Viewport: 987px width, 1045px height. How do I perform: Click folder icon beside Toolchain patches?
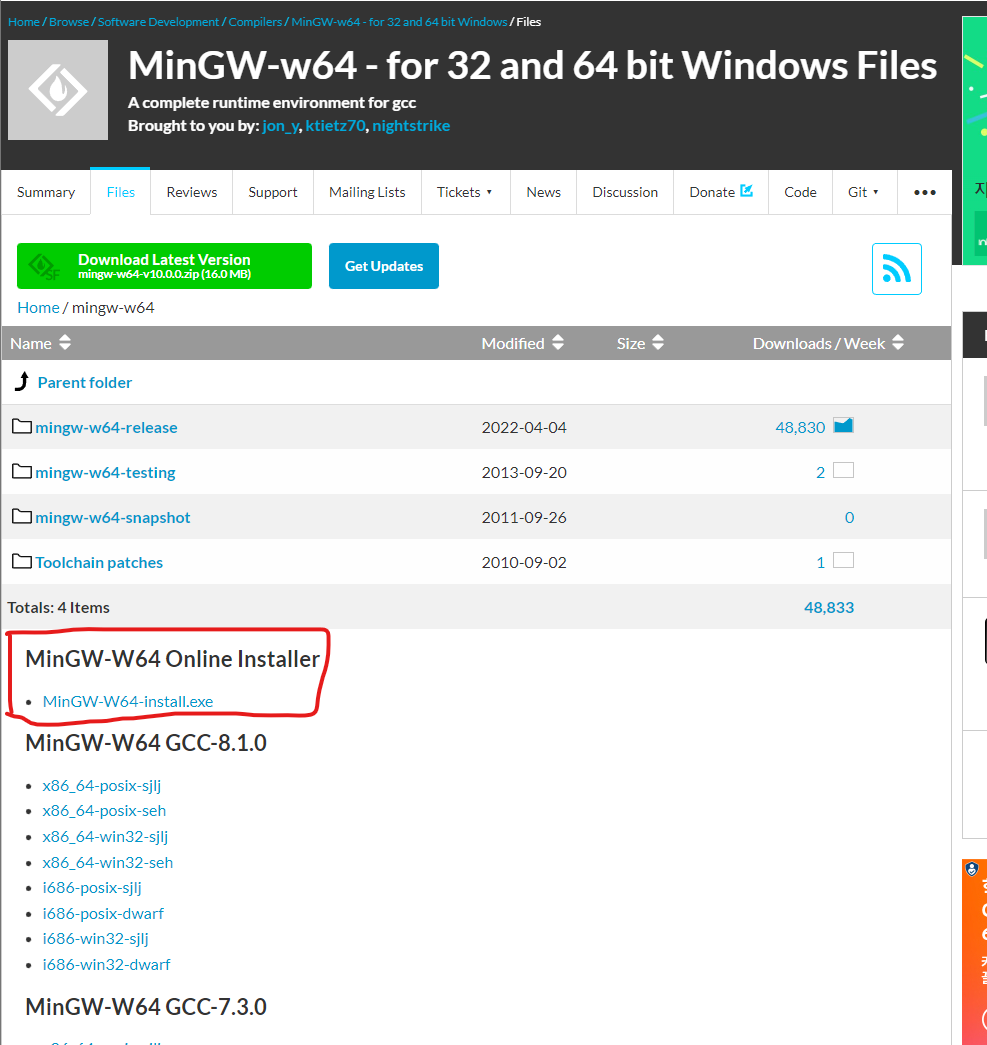click(22, 561)
